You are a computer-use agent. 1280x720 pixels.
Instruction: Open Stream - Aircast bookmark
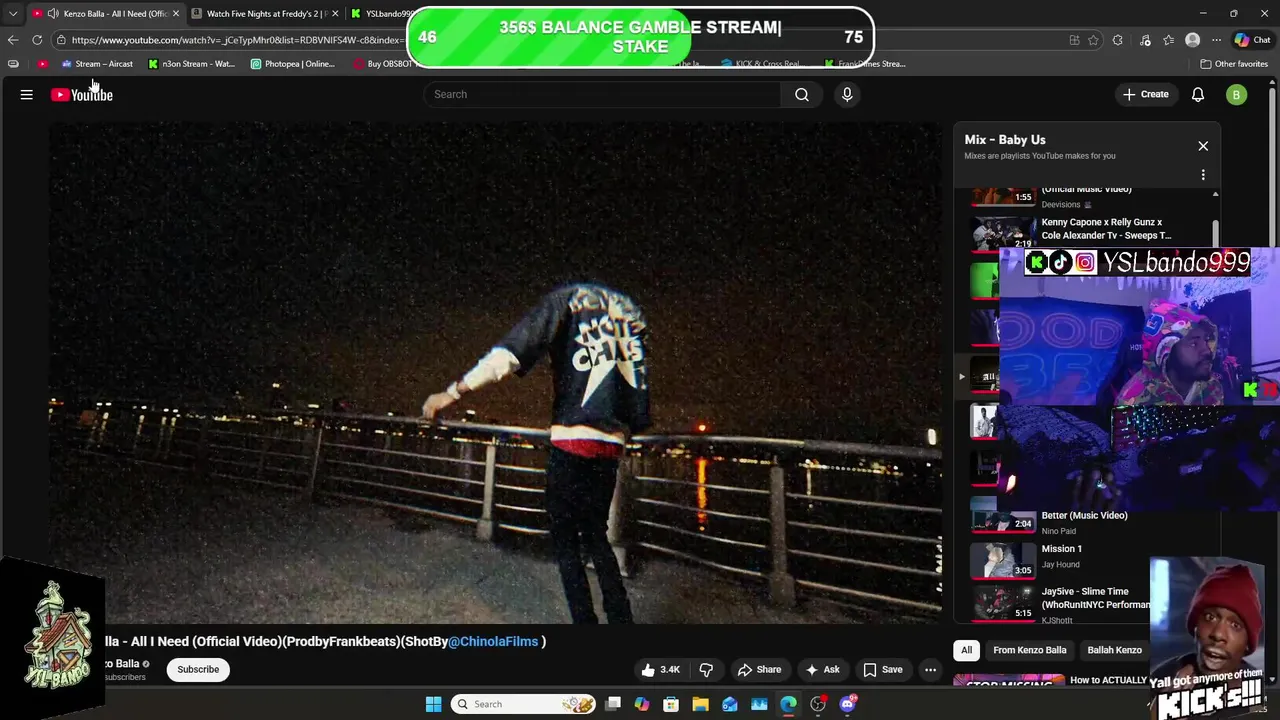(x=97, y=64)
